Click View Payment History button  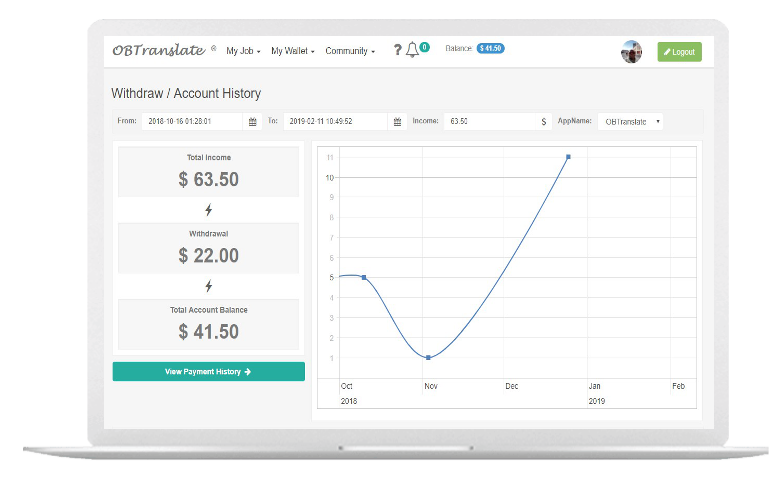pyautogui.click(x=208, y=371)
